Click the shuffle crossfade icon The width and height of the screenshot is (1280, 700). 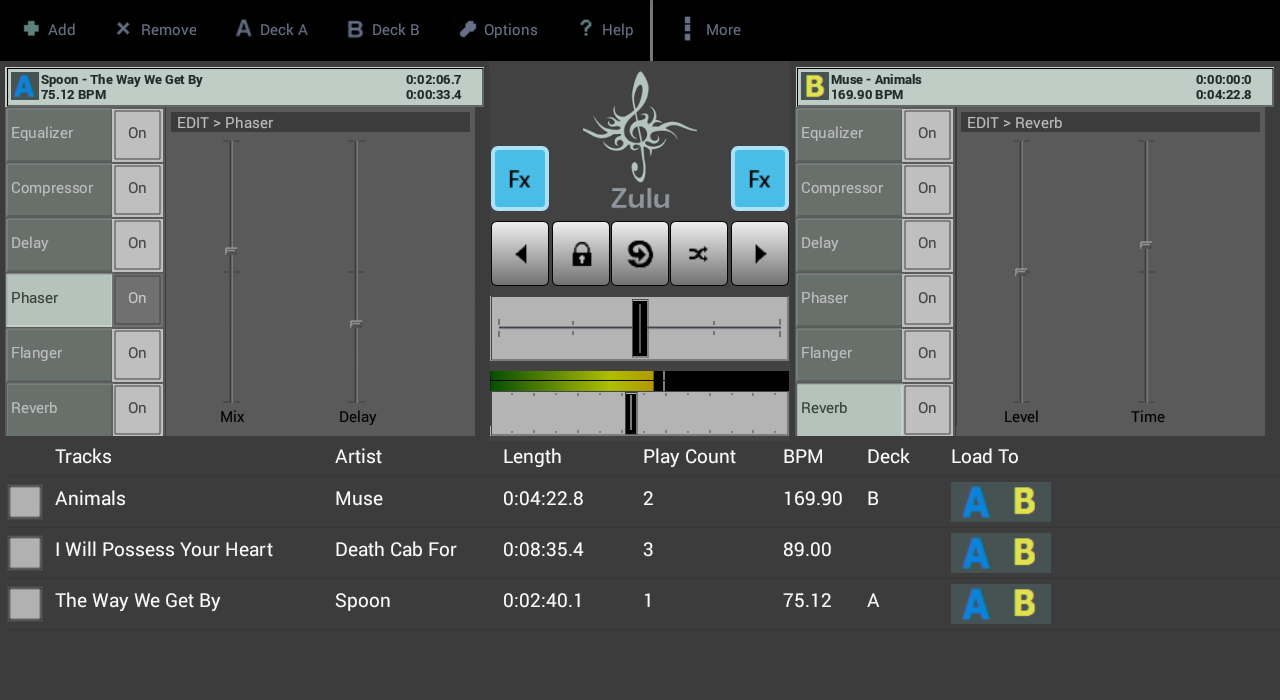coord(699,253)
